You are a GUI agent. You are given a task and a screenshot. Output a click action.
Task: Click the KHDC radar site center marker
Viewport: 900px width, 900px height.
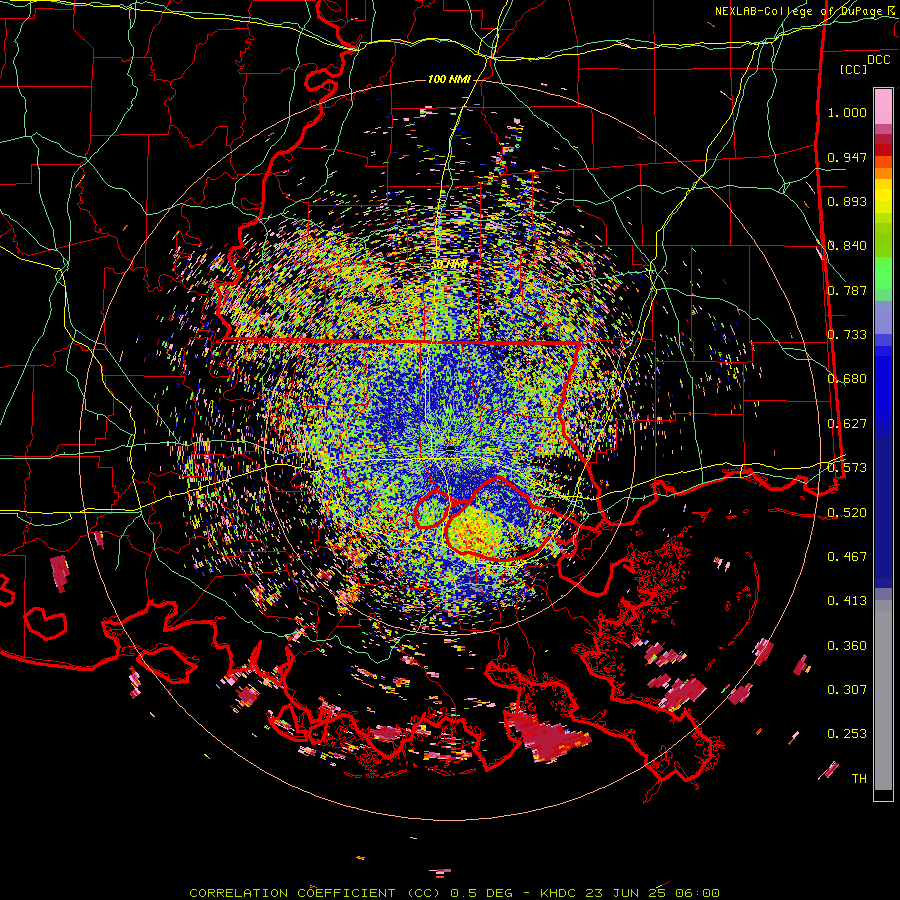coord(451,449)
